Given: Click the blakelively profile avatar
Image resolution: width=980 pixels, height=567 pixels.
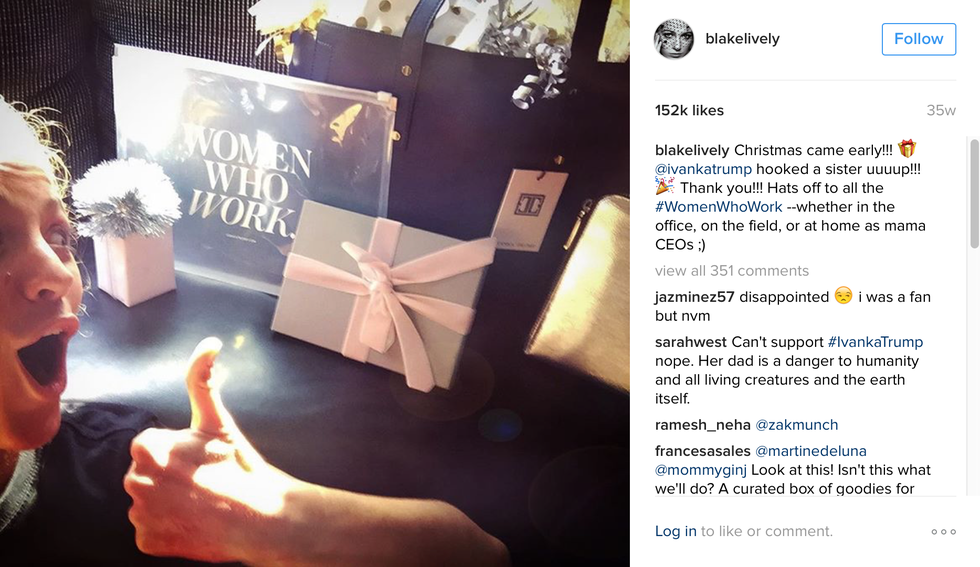Looking at the screenshot, I should [674, 39].
